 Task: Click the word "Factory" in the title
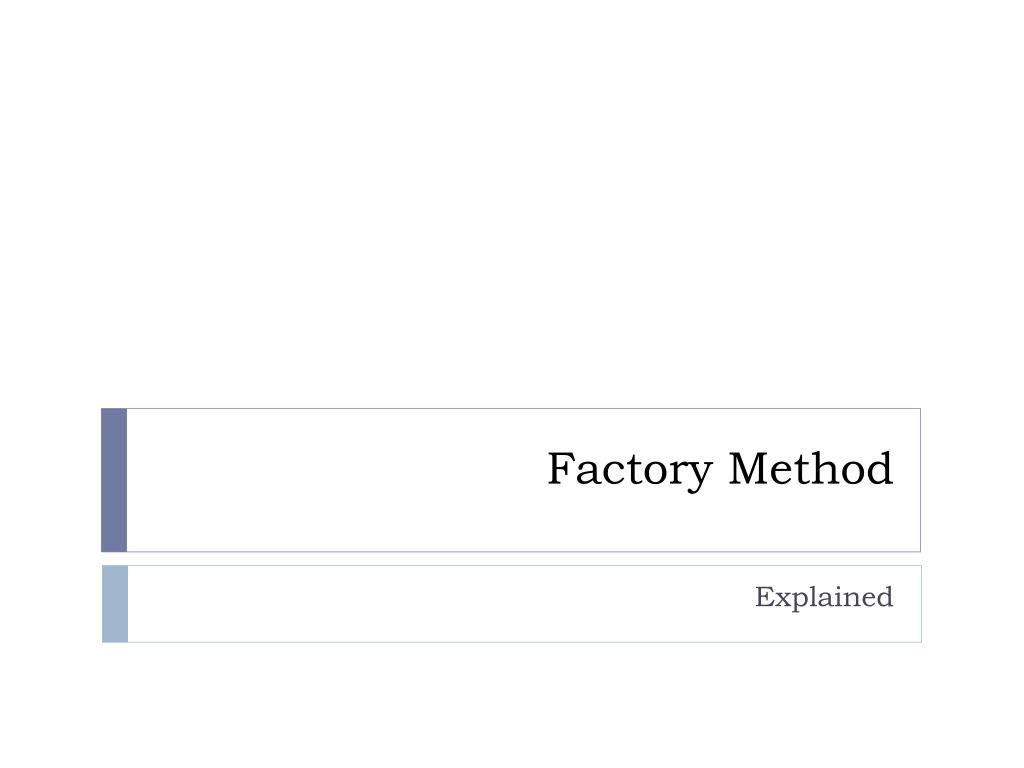[630, 470]
